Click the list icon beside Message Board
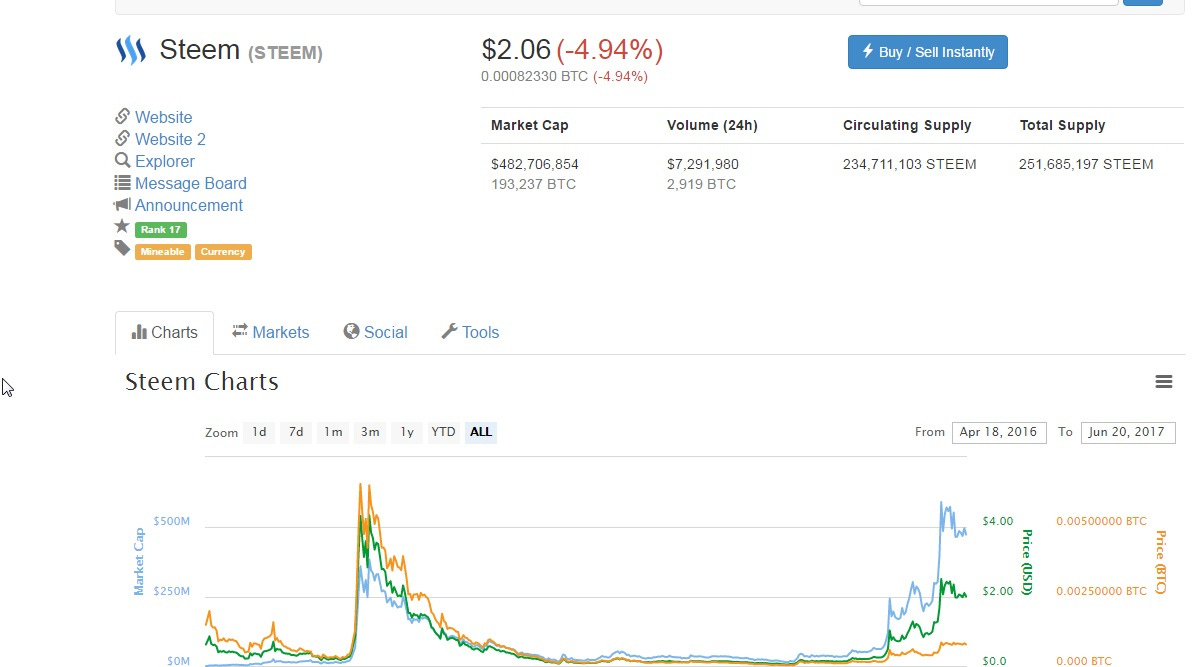1198x667 pixels. tap(122, 183)
